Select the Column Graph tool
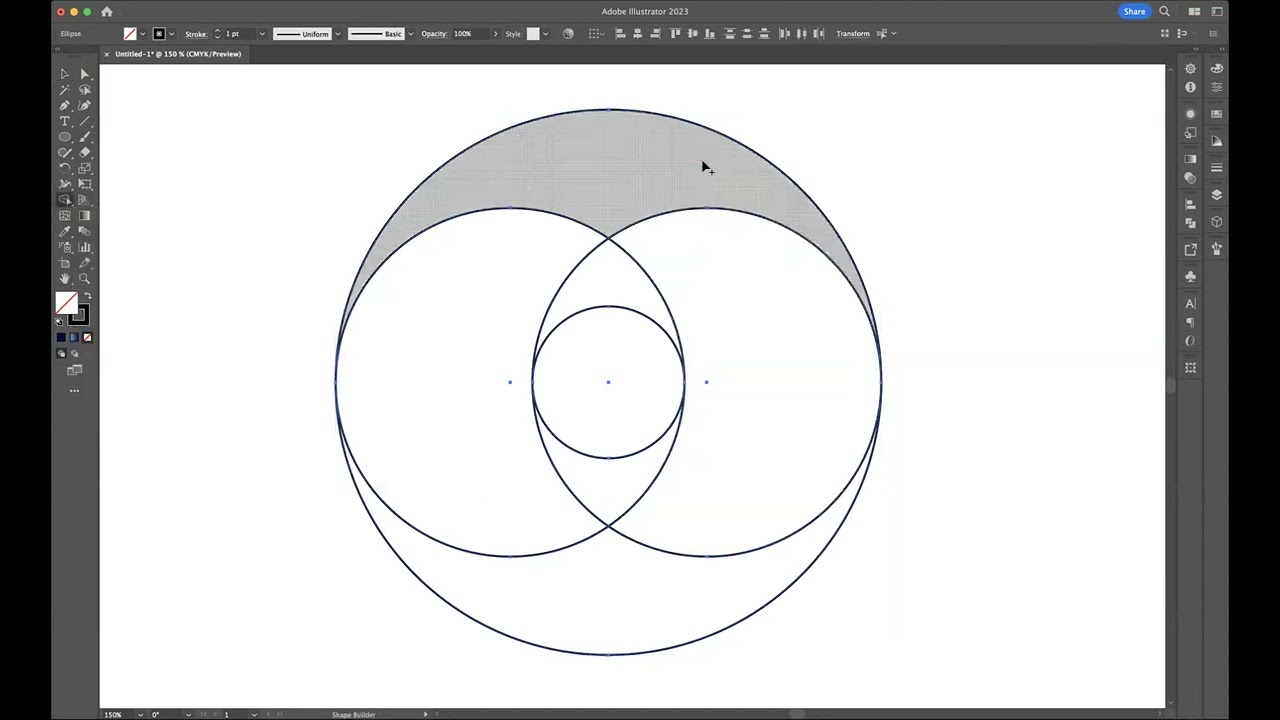The height and width of the screenshot is (720, 1280). [85, 247]
